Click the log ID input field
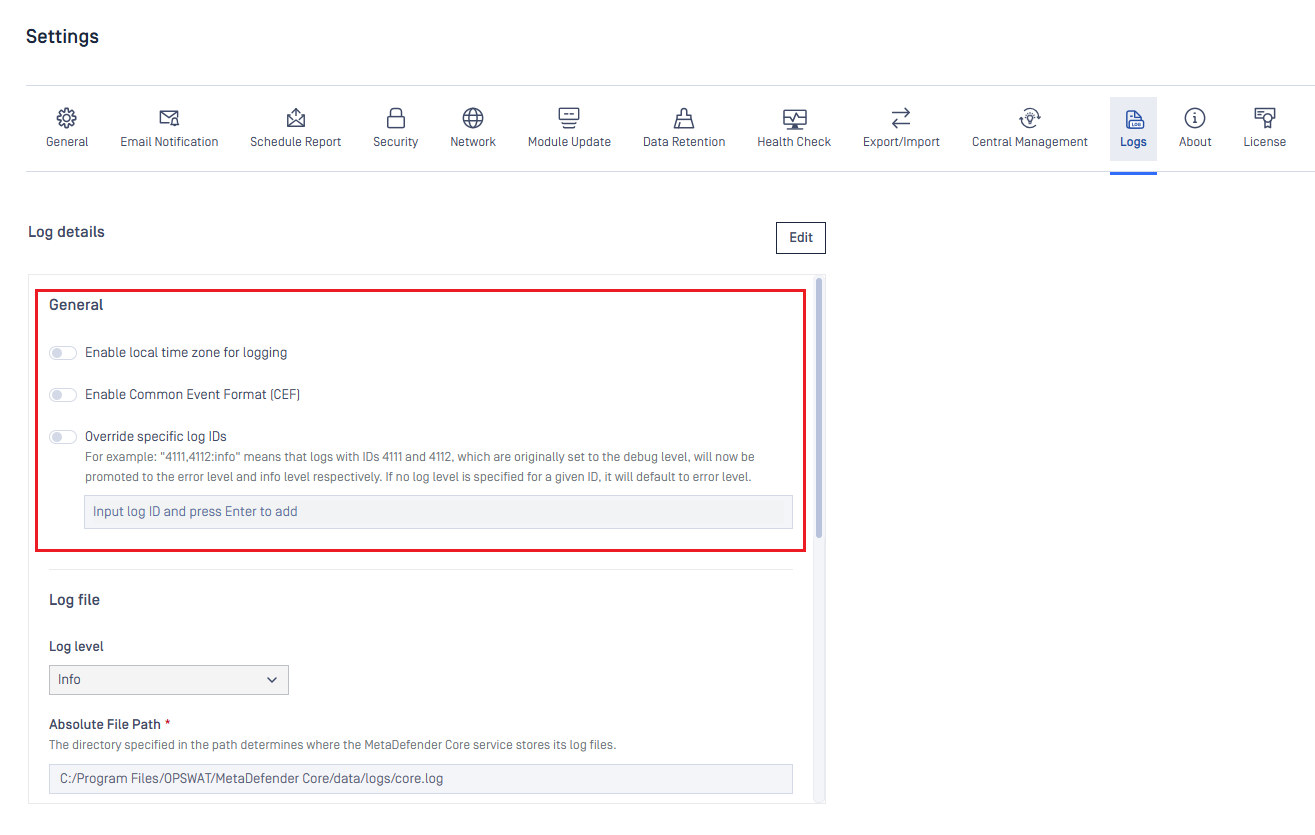This screenshot has height=835, width=1315. (x=438, y=512)
